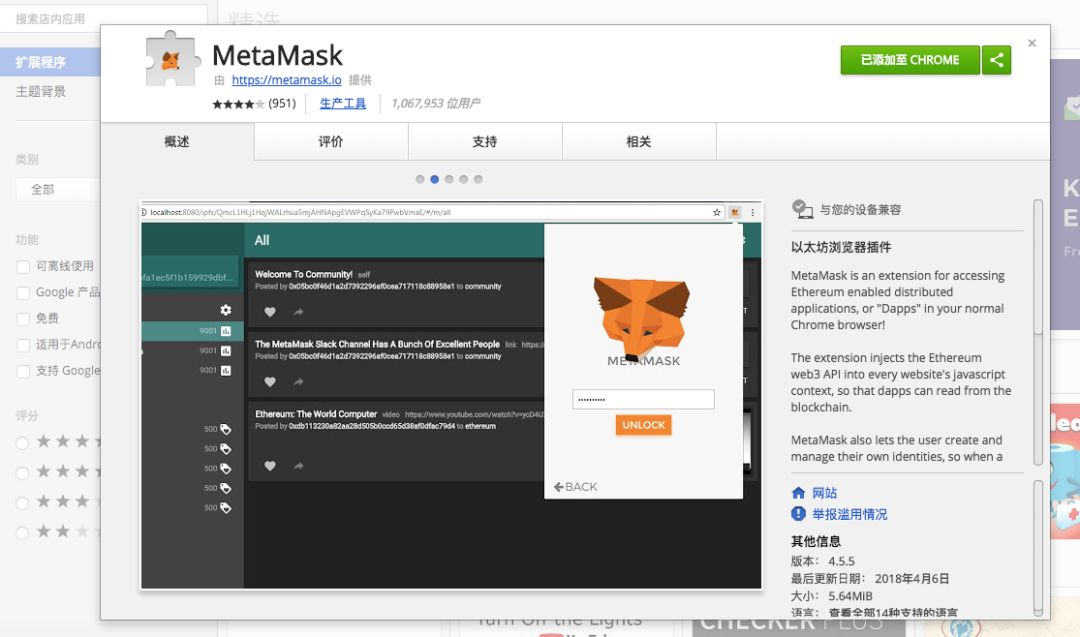The image size is (1080, 637).
Task: Click the BACK link in MetaMask popup
Action: [x=576, y=487]
